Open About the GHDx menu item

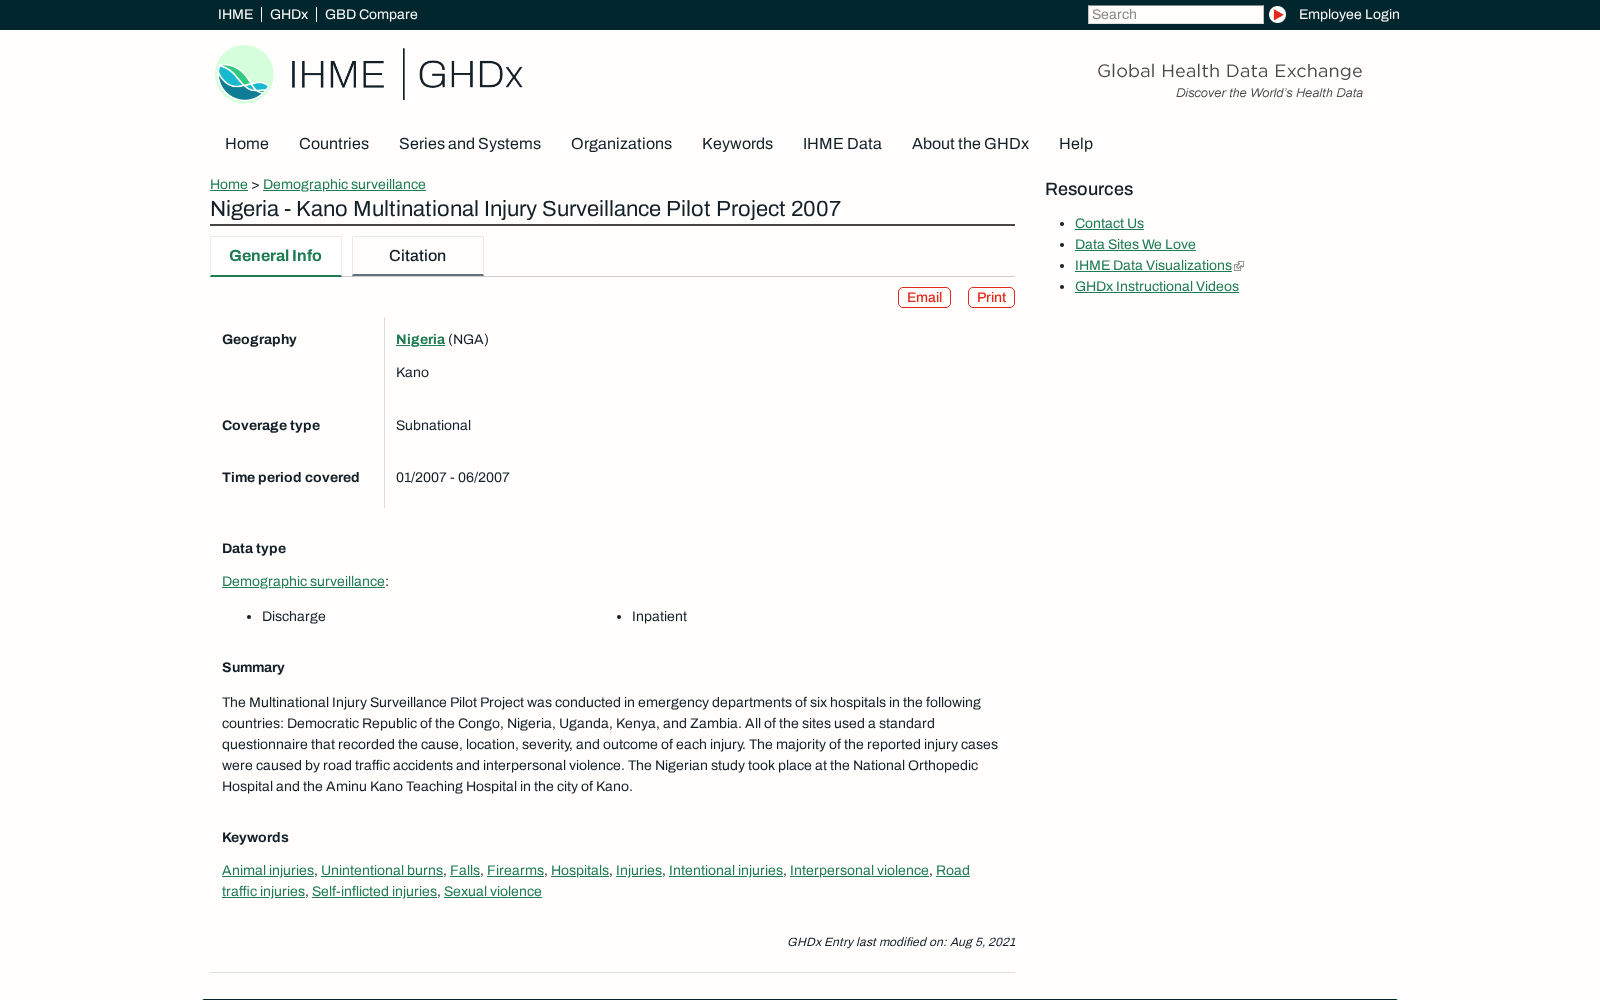coord(970,143)
